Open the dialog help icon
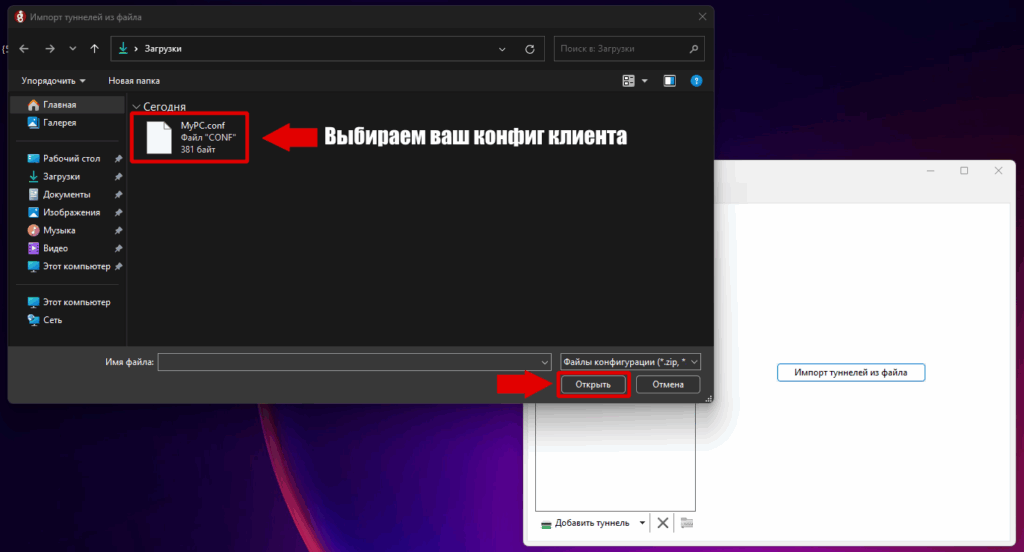 (x=696, y=80)
